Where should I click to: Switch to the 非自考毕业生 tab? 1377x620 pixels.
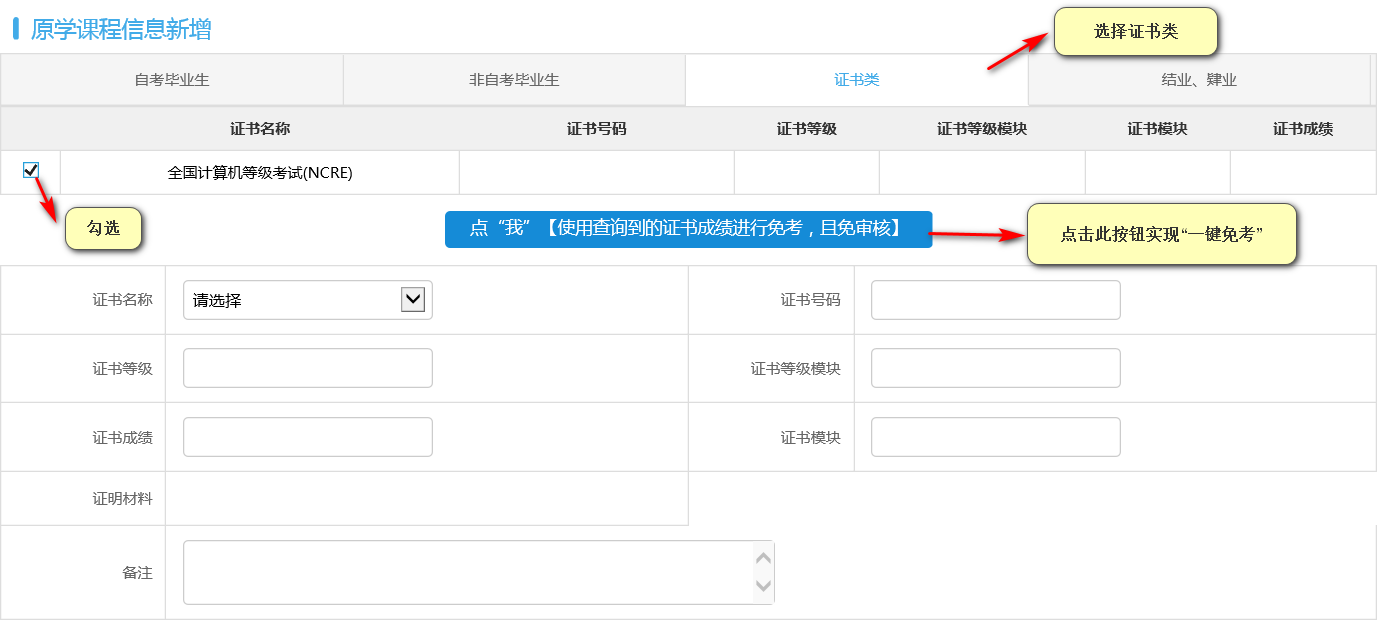[514, 80]
